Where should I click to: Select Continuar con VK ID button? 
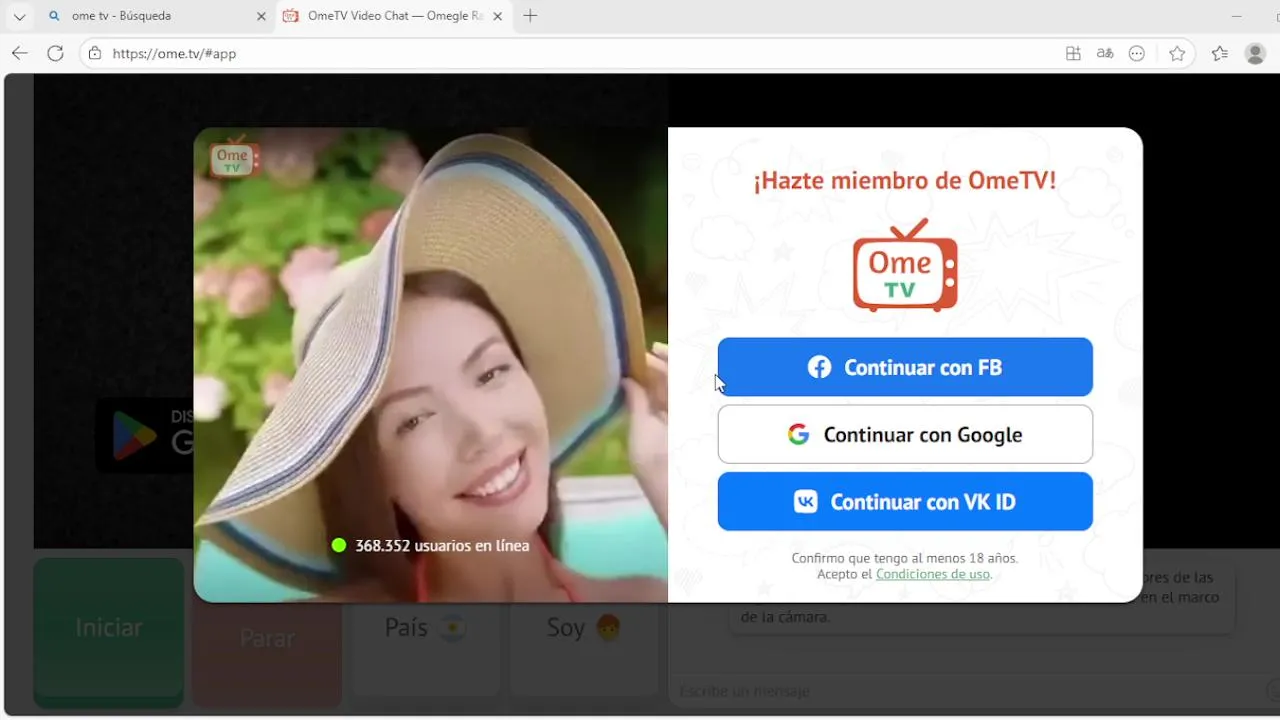pos(905,501)
